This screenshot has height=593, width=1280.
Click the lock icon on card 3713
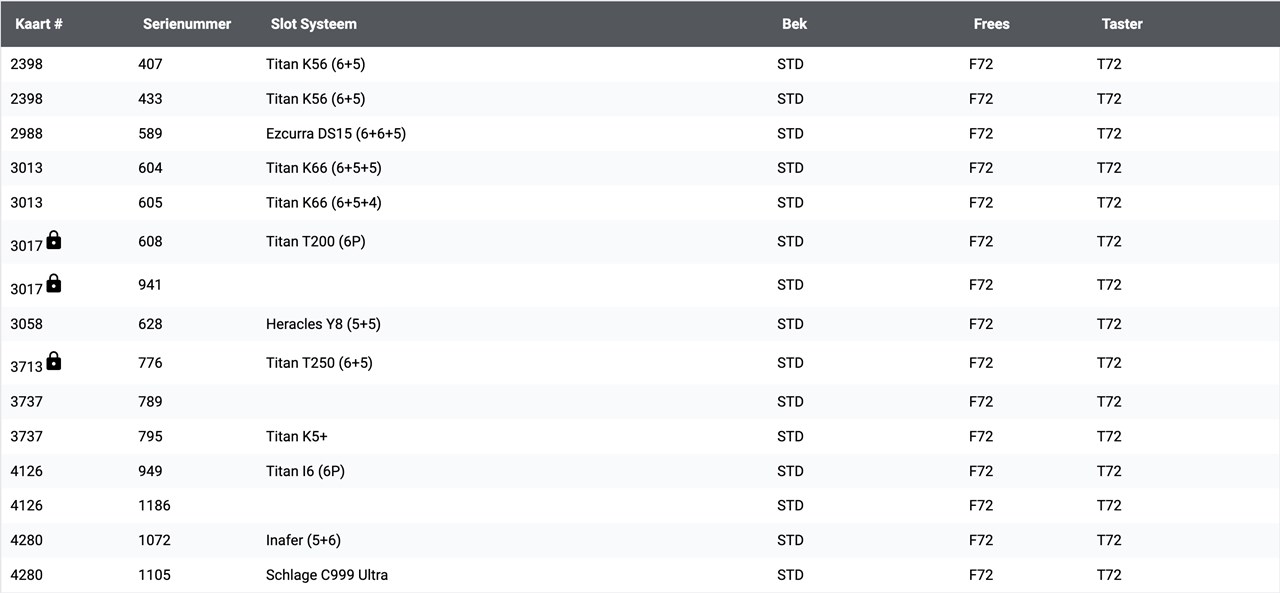(54, 361)
